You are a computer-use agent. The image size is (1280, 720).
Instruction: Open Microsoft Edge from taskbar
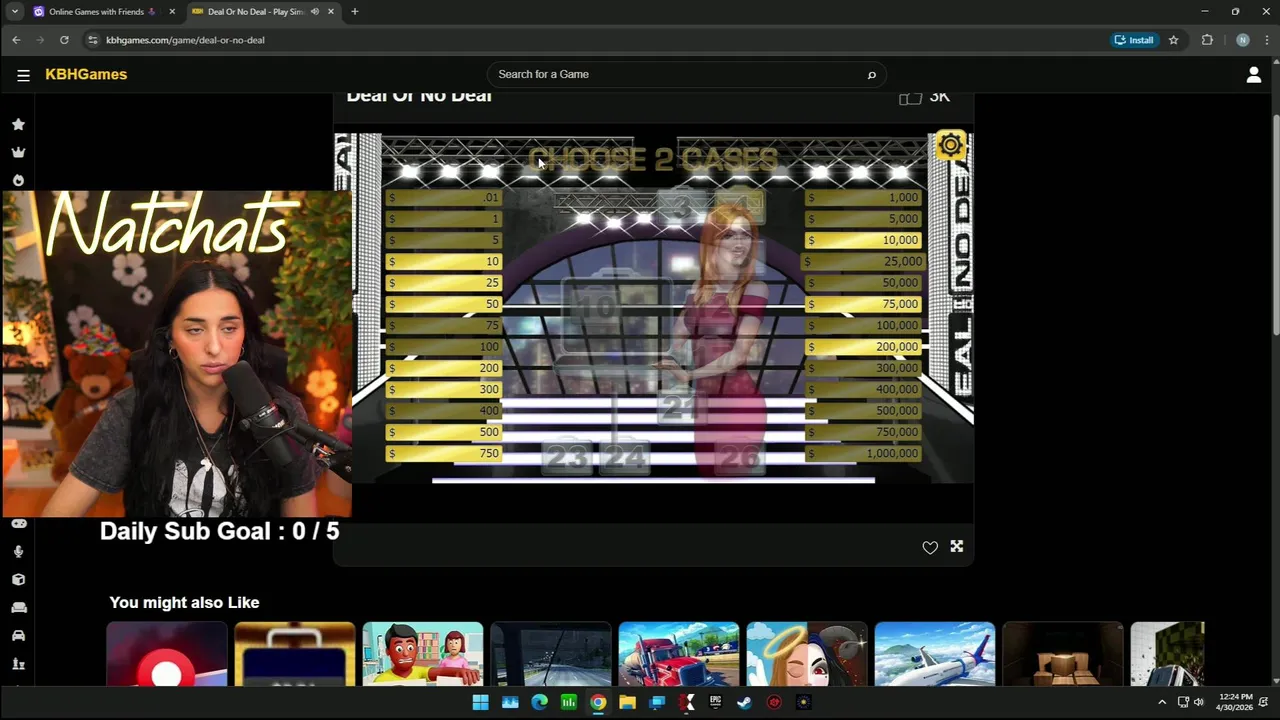pos(540,702)
